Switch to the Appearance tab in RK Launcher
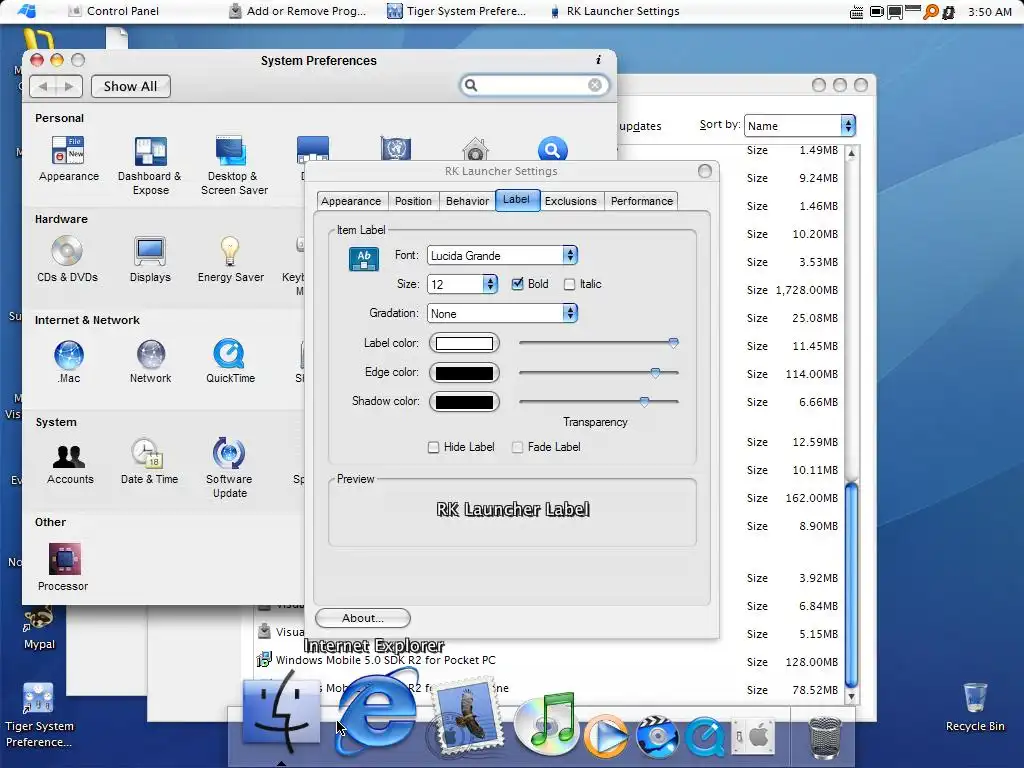 click(x=351, y=201)
